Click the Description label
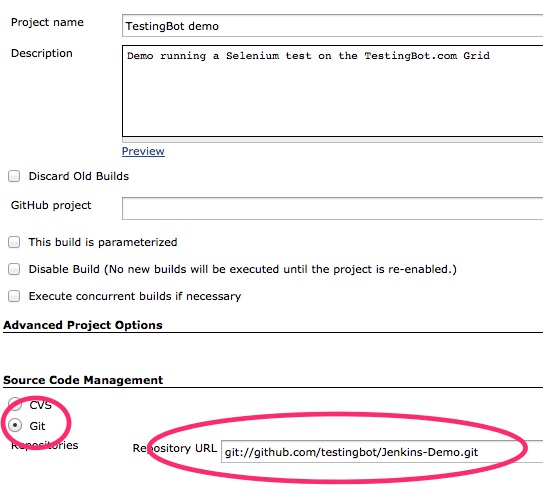Viewport: 543px width, 494px height. pyautogui.click(x=42, y=53)
